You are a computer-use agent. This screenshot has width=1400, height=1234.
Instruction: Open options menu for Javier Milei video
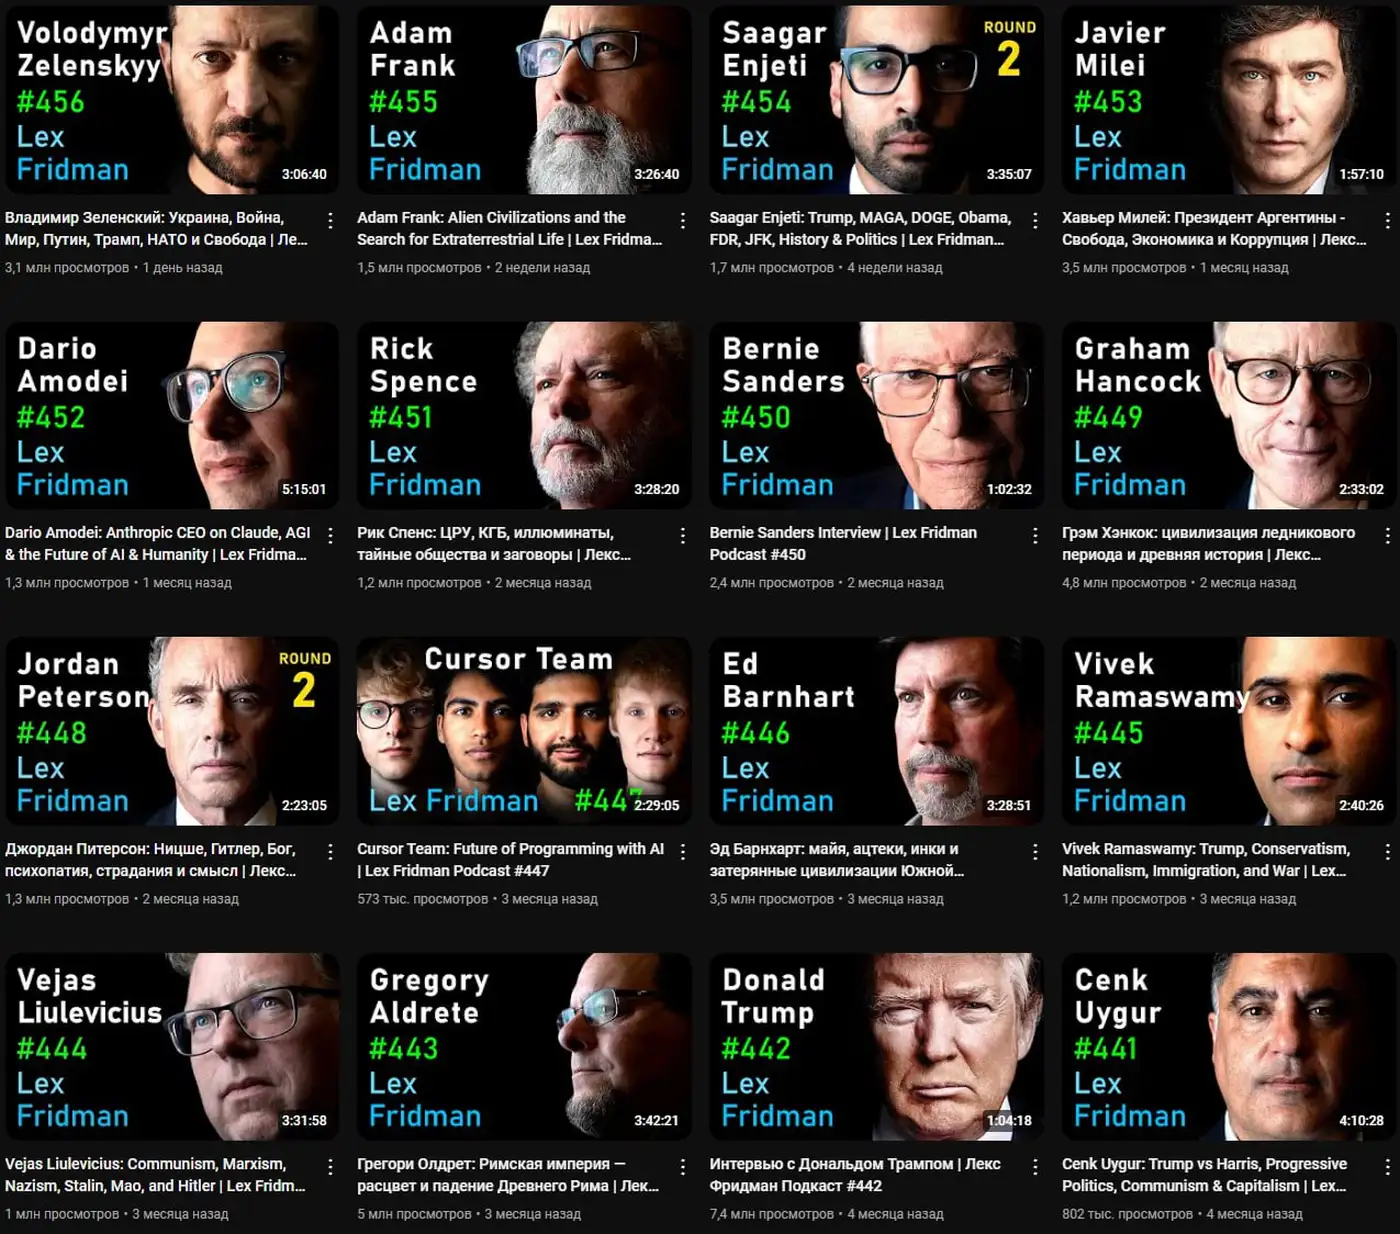click(1387, 220)
